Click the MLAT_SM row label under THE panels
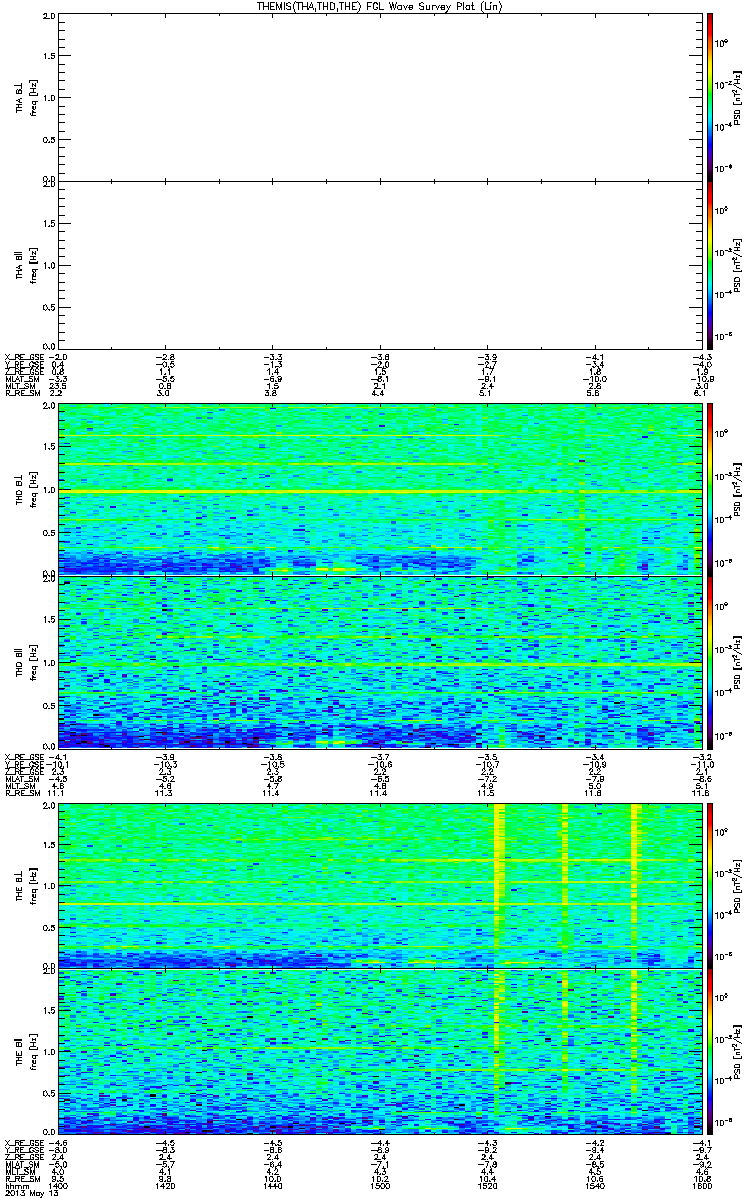Screen dimensions: 750x1200 pyautogui.click(x=22, y=1166)
